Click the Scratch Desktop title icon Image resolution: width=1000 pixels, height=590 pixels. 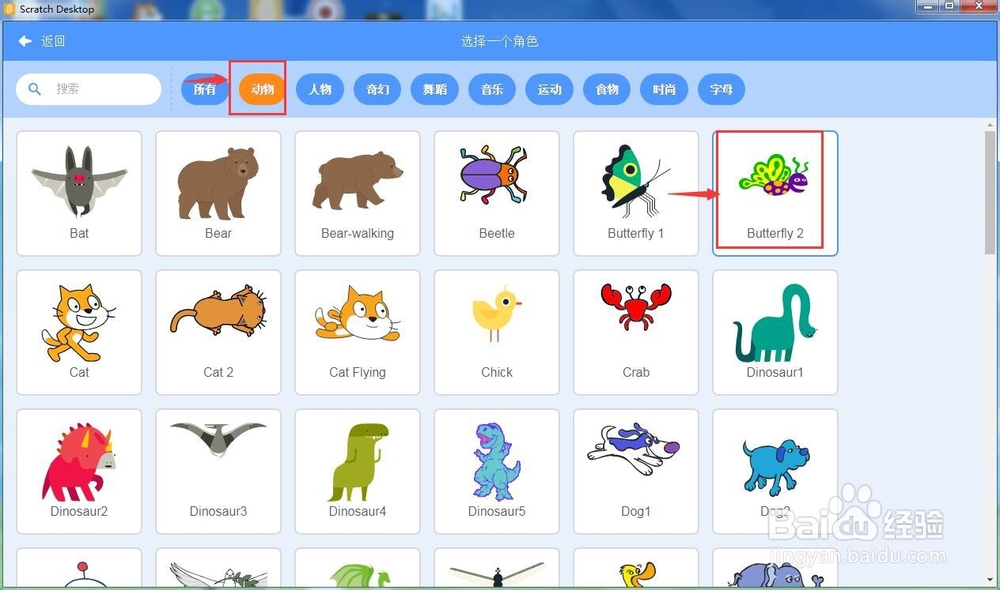[9, 9]
